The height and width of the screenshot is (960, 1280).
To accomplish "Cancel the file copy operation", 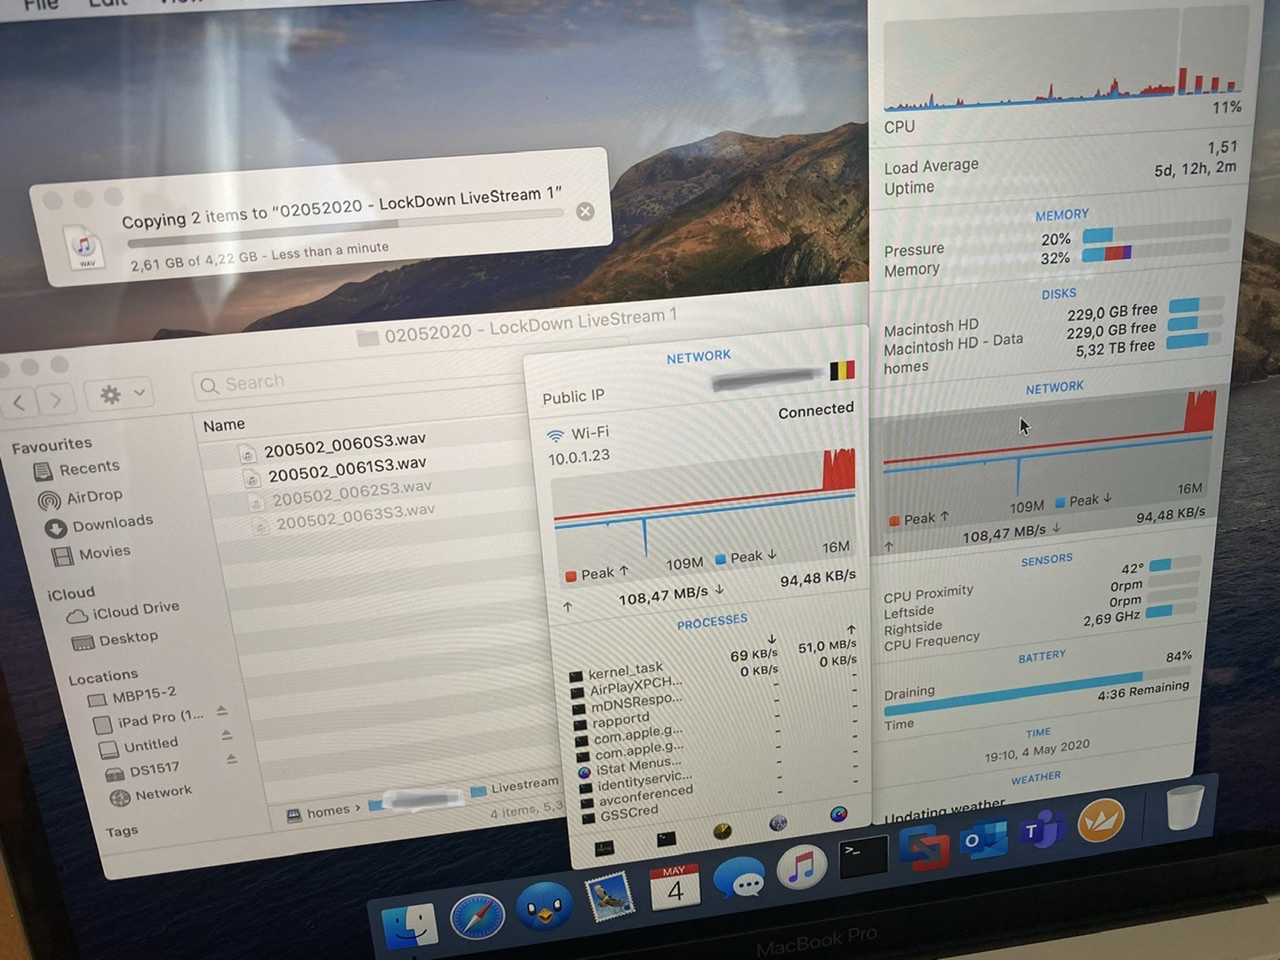I will [585, 211].
